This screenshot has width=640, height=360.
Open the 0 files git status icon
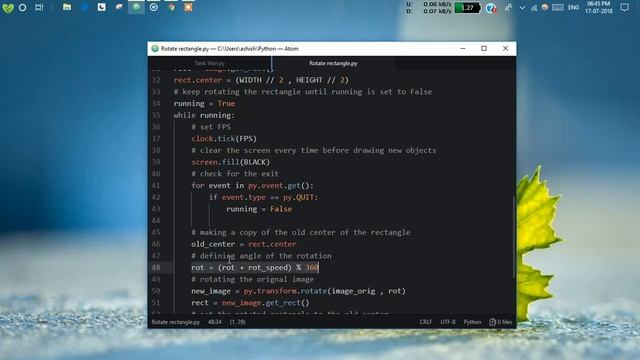click(501, 322)
